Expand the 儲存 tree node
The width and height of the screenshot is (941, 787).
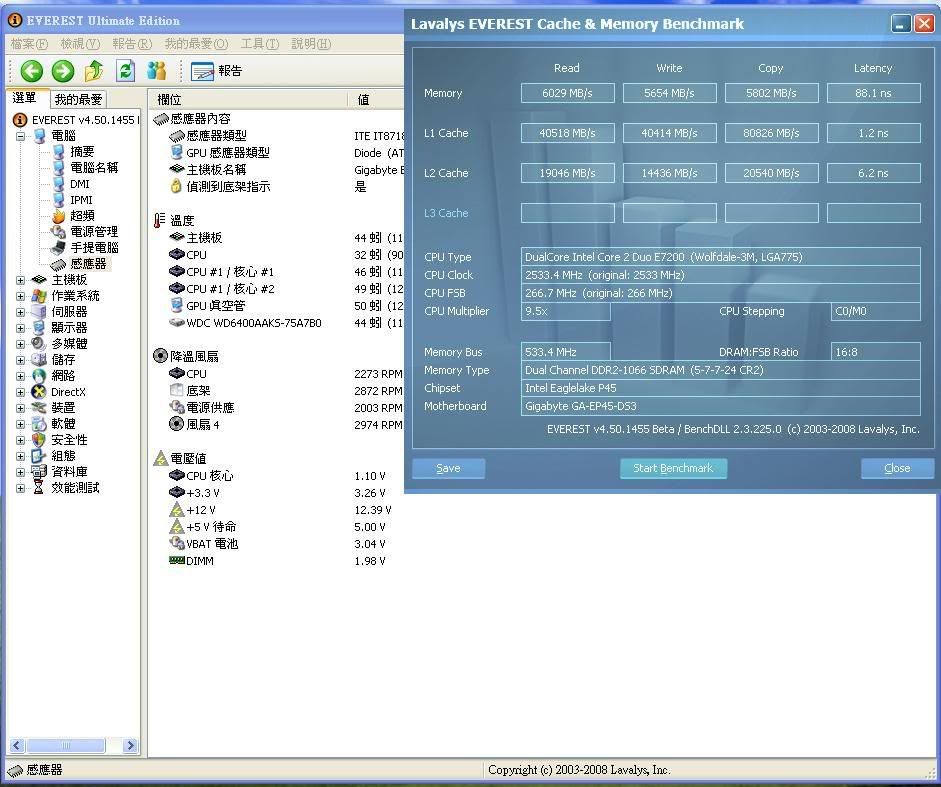[20, 360]
